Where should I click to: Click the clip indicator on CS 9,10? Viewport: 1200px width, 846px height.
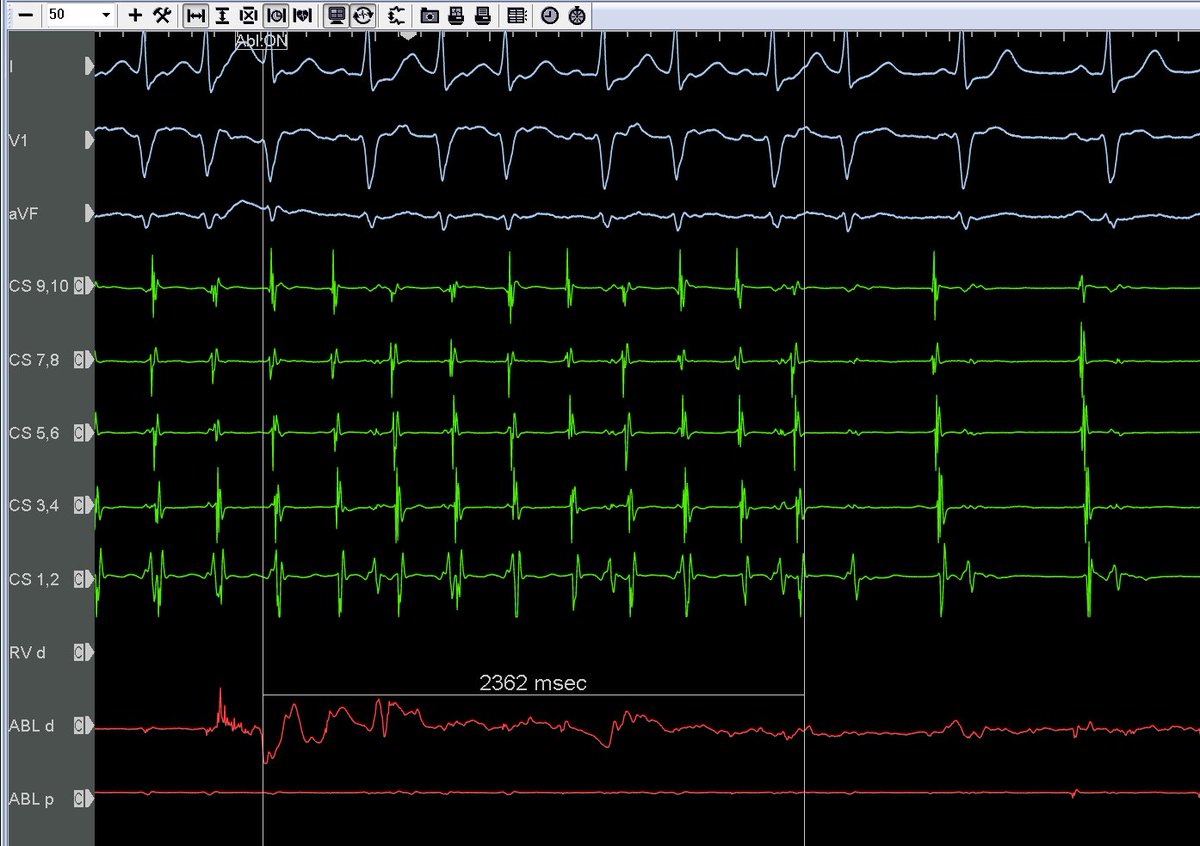78,286
